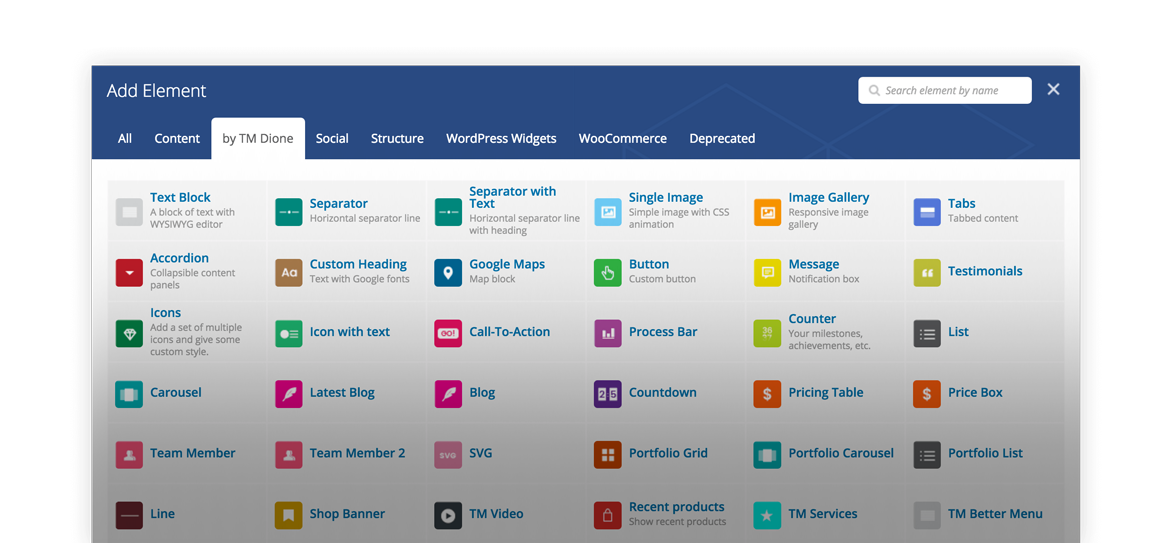The width and height of the screenshot is (1170, 543).
Task: Close the Add Element dialog
Action: (1053, 90)
